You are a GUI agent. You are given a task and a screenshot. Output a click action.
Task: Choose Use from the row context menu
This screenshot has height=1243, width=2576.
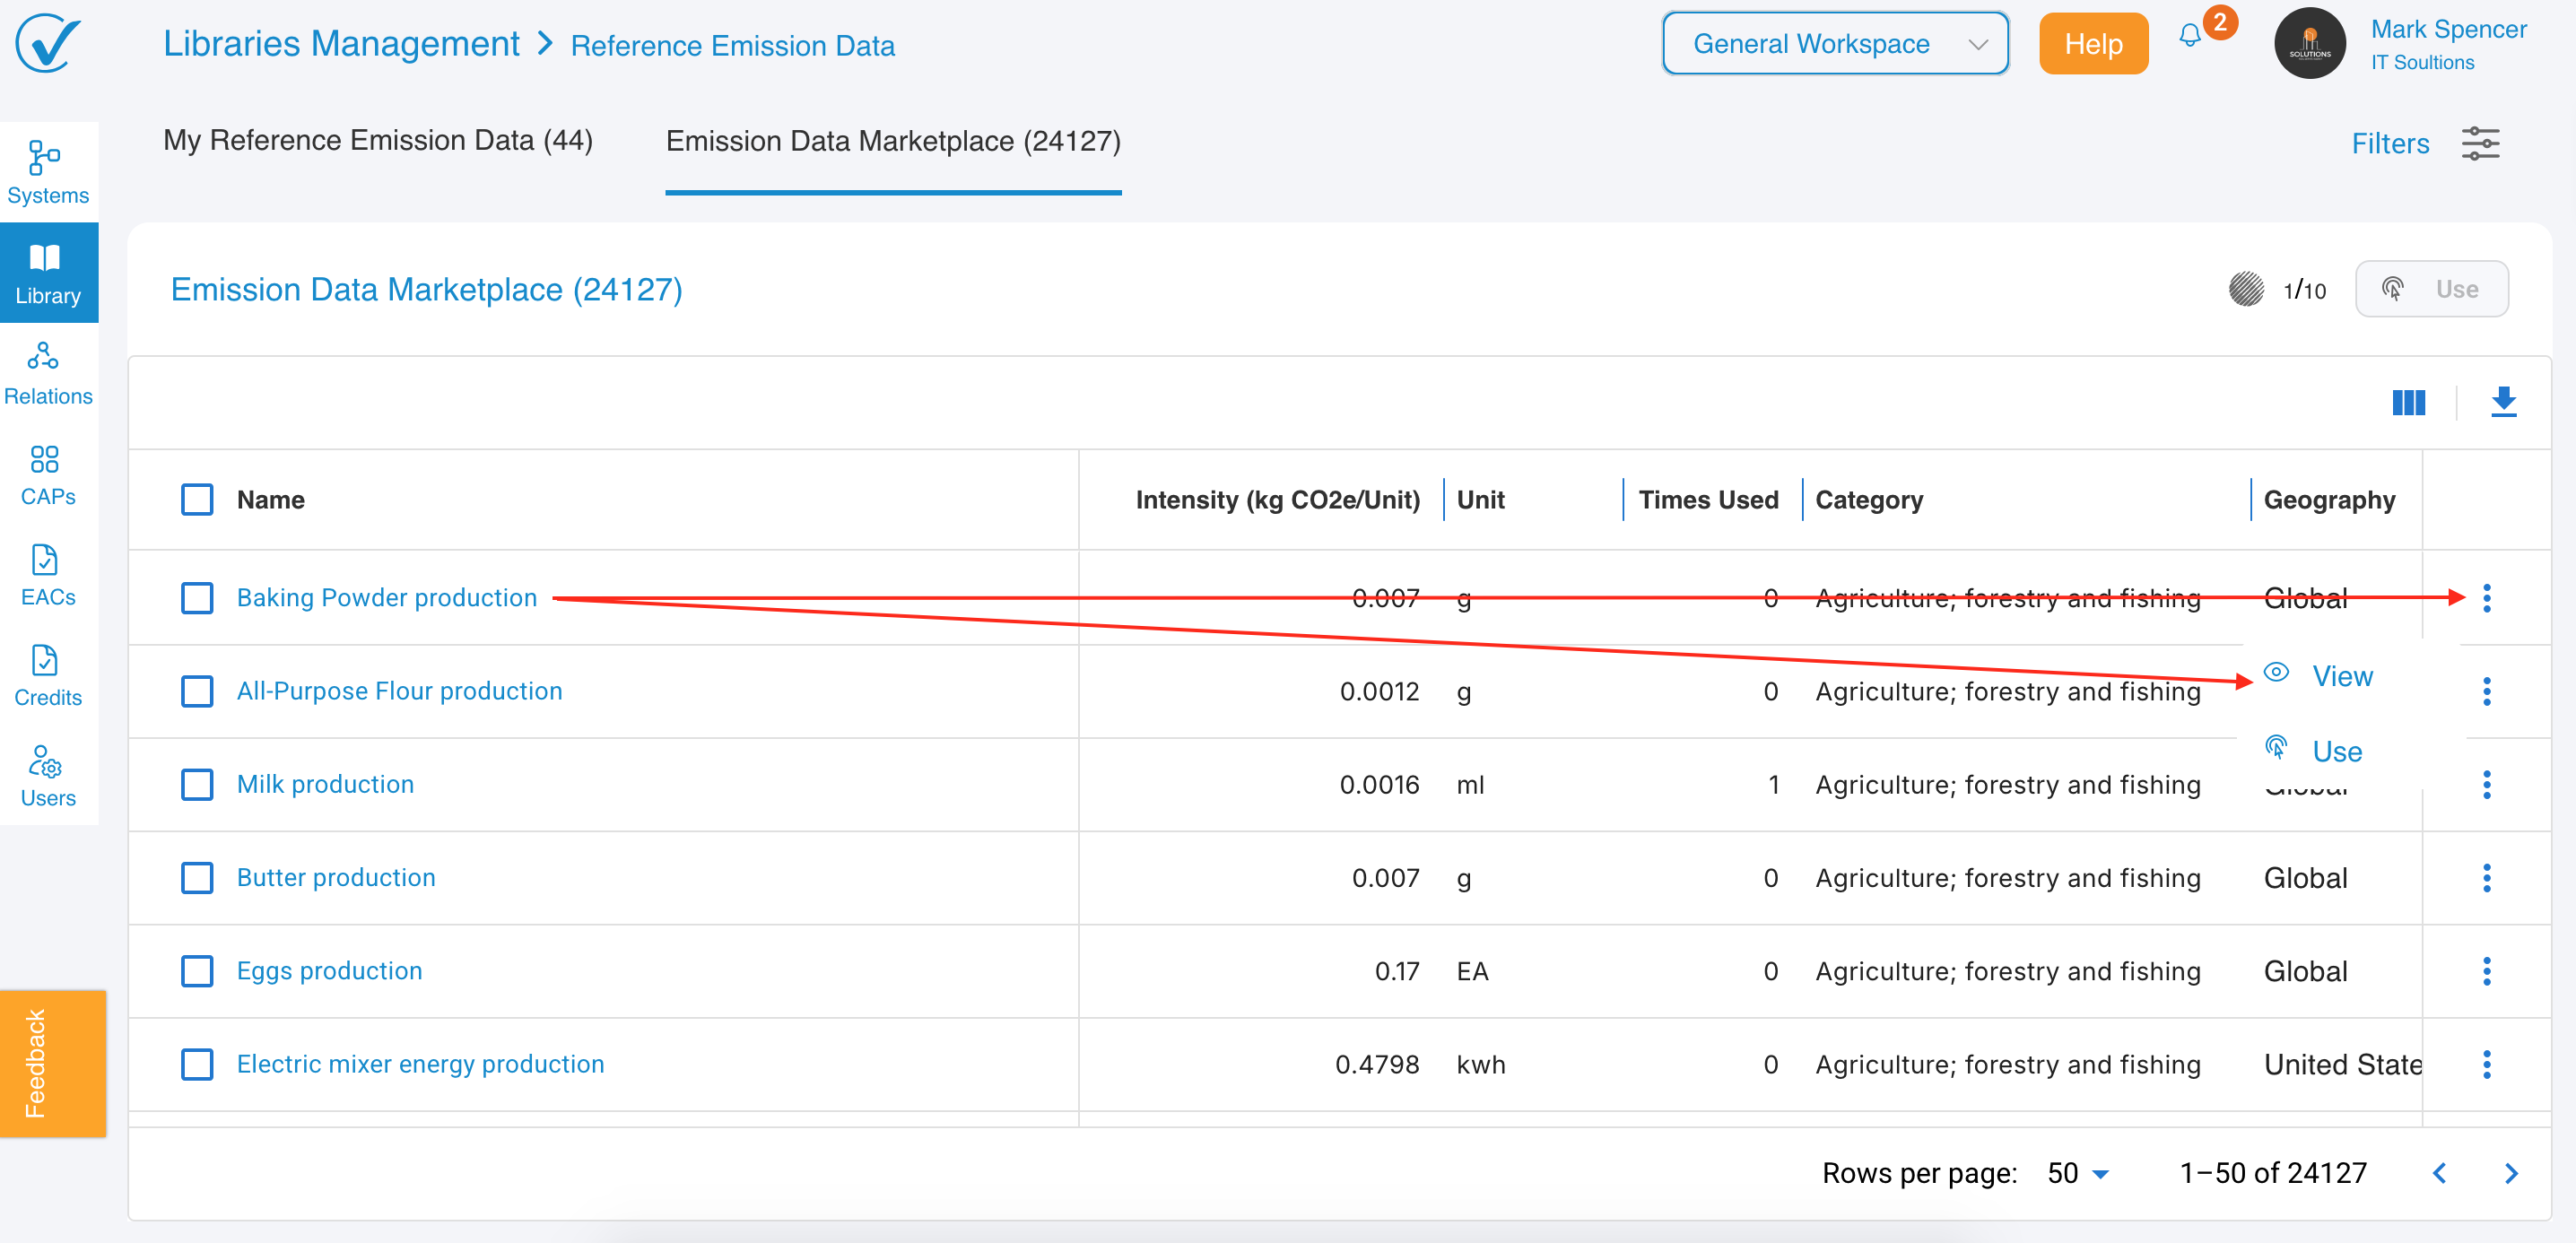pyautogui.click(x=2335, y=751)
